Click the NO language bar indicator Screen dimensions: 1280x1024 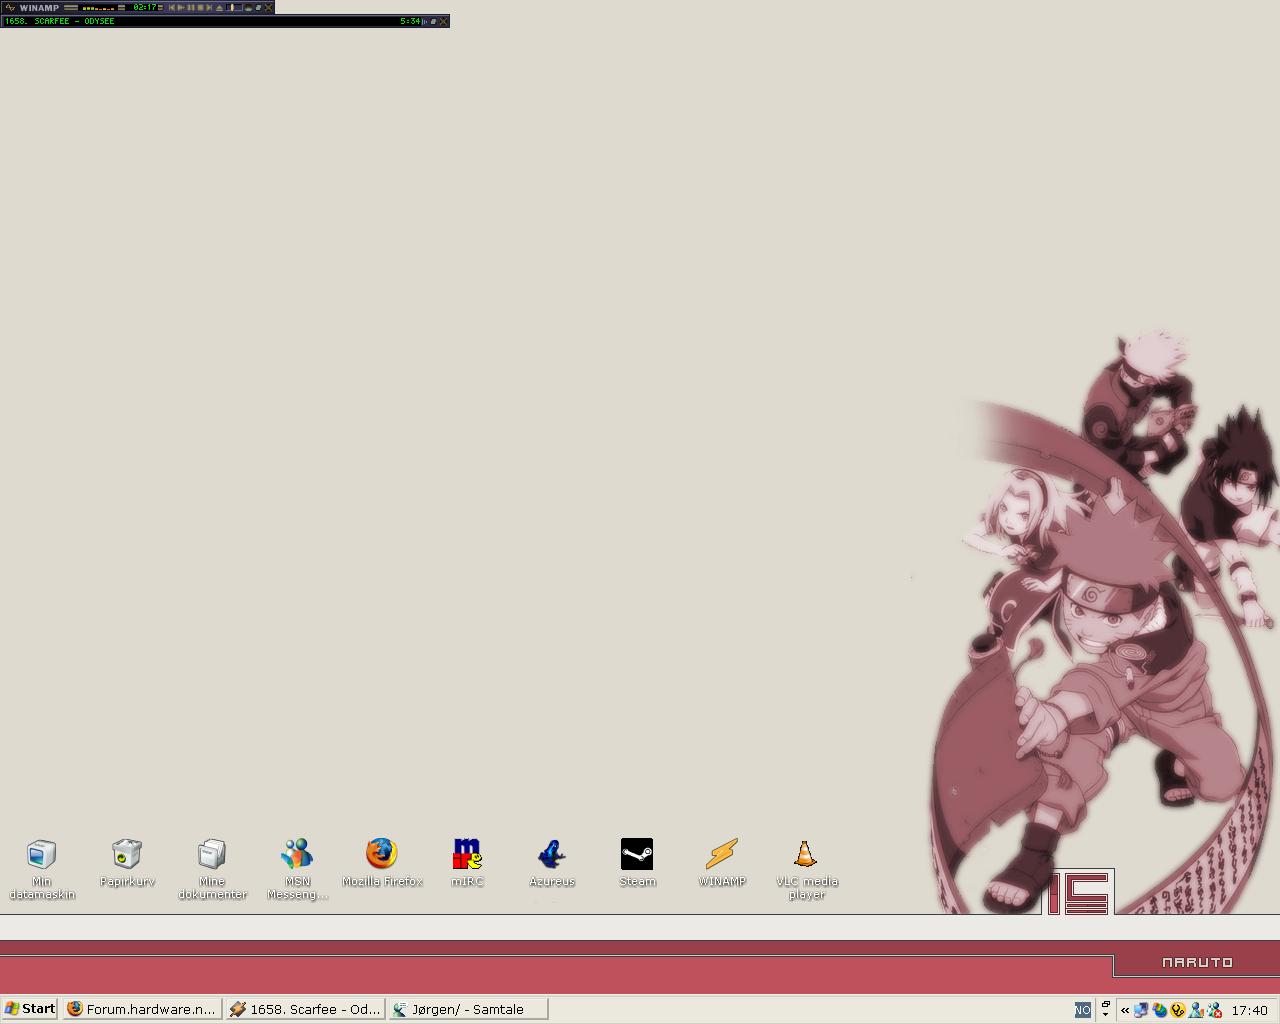pos(1083,1010)
